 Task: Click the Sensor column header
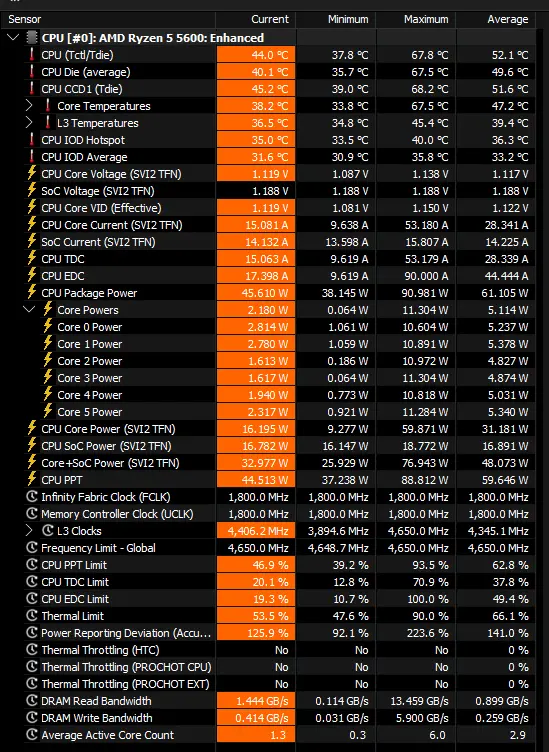[24, 19]
